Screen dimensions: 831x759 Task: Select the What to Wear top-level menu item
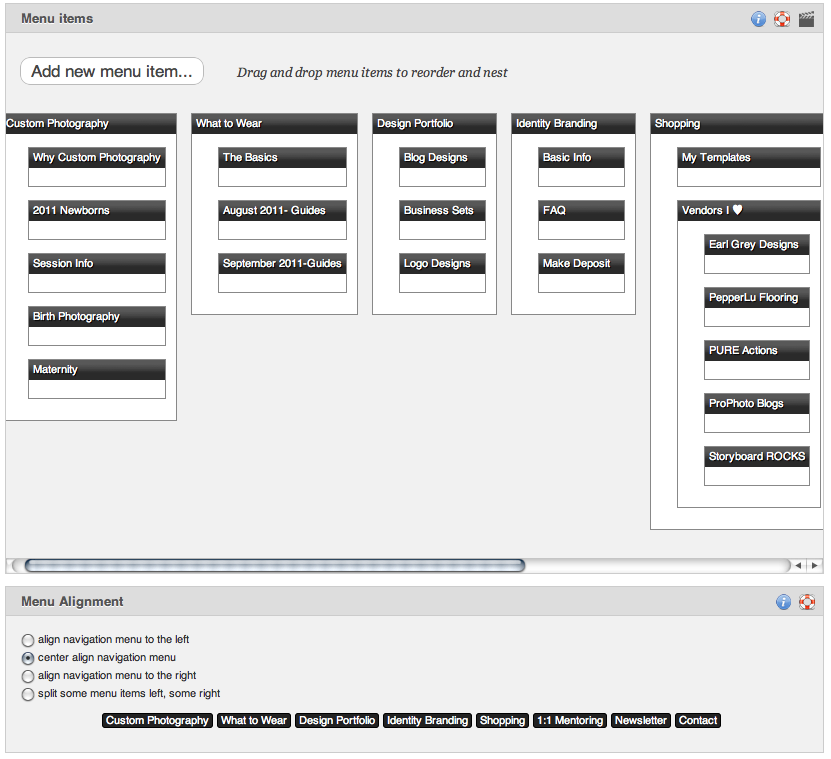(x=274, y=123)
